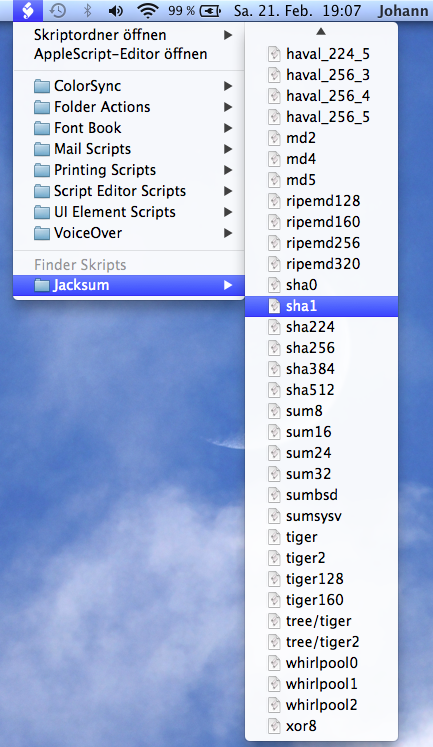433x747 pixels.
Task: Expand the Skriptordner öffnen submenu arrow
Action: pos(228,35)
